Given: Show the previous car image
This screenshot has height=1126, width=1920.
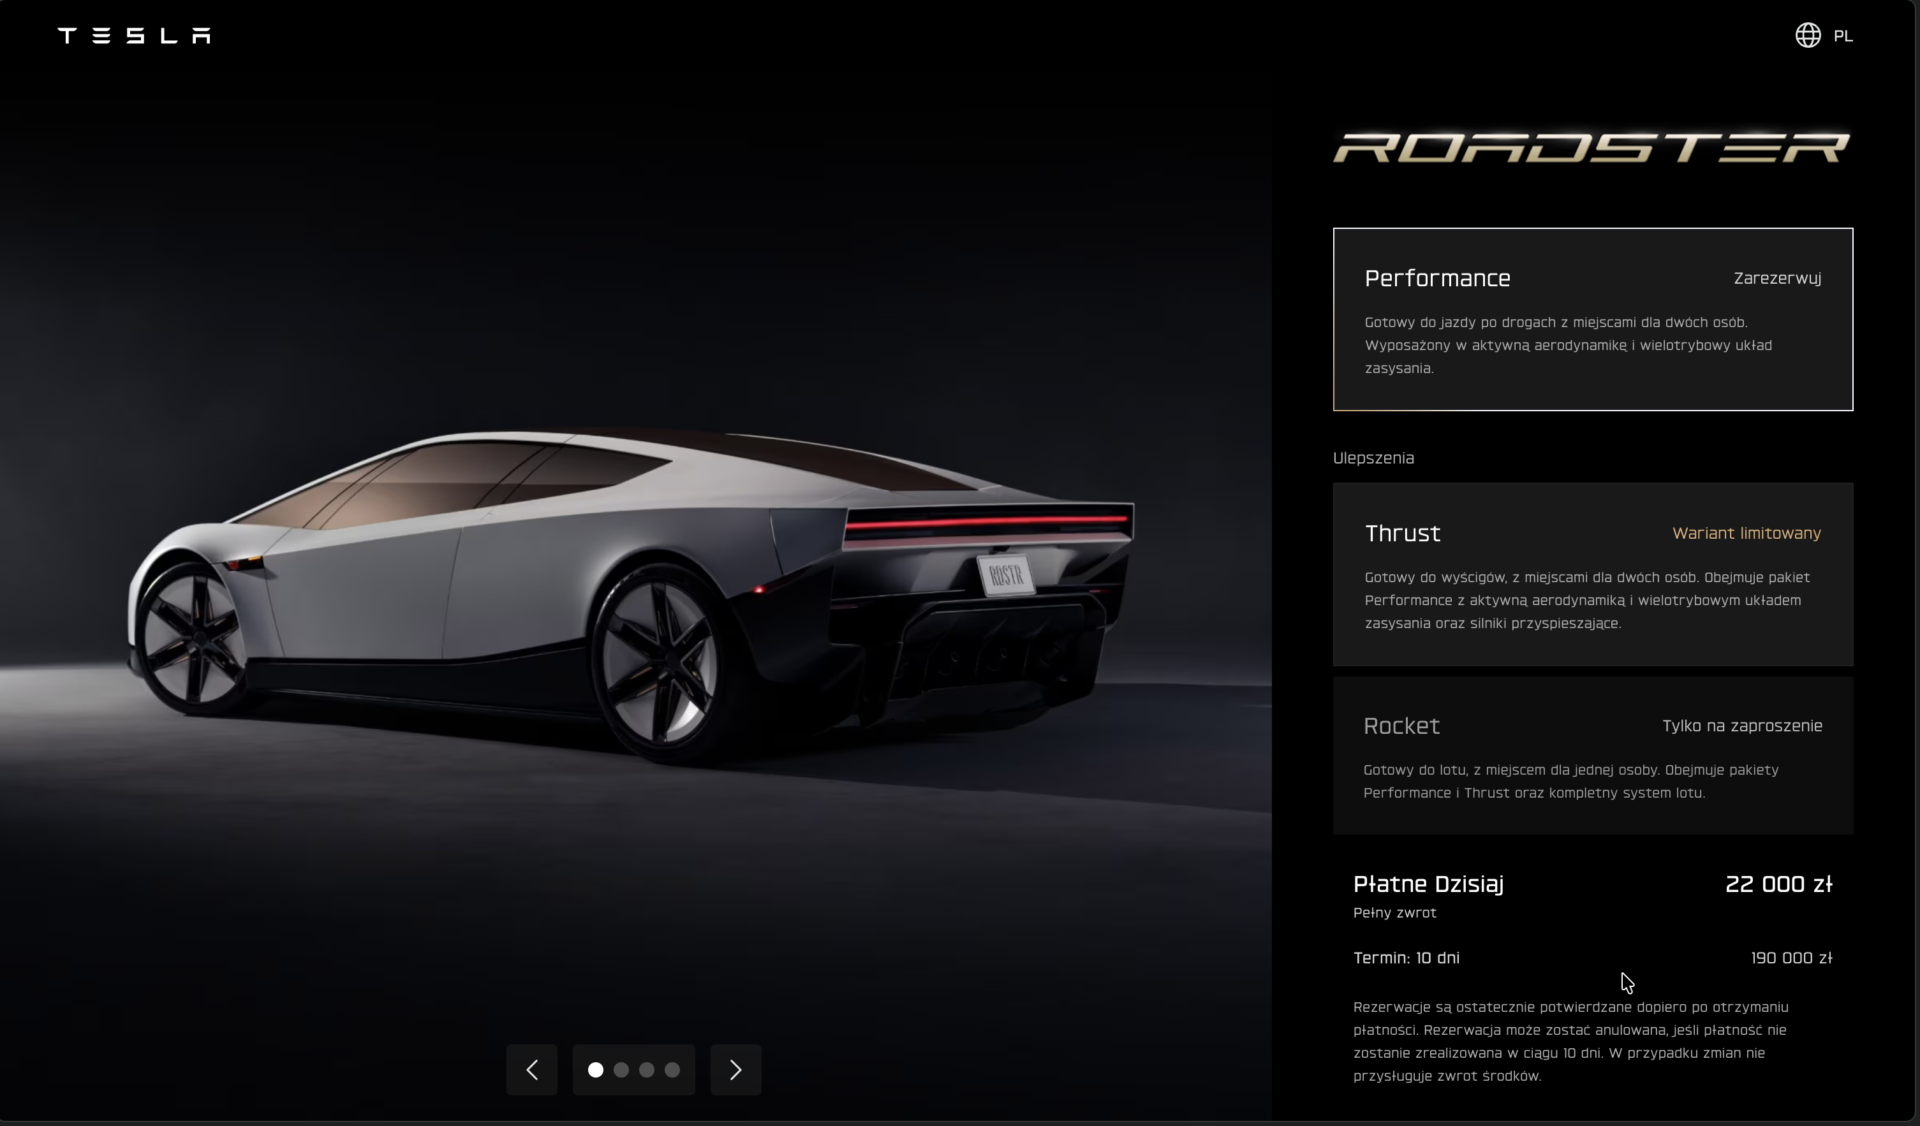Looking at the screenshot, I should pos(532,1070).
